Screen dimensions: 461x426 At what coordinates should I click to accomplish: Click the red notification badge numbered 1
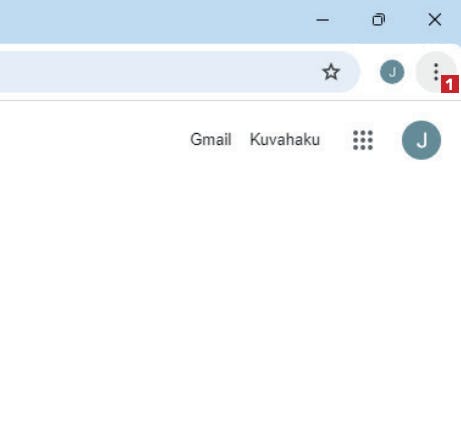point(450,84)
